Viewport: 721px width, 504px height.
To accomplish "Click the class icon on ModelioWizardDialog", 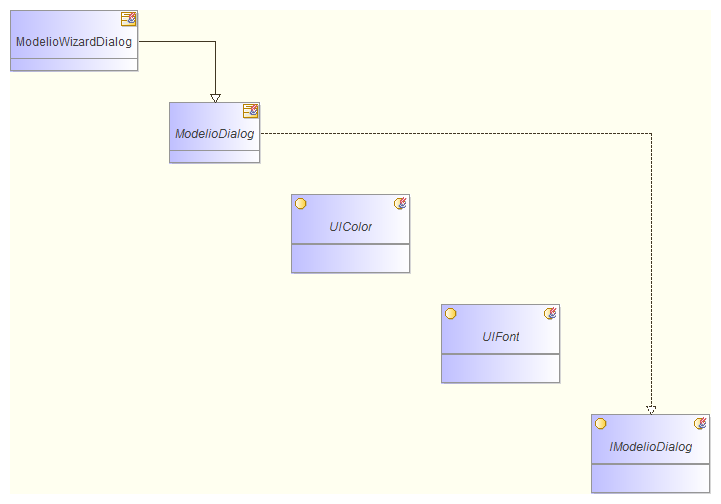I will click(128, 18).
